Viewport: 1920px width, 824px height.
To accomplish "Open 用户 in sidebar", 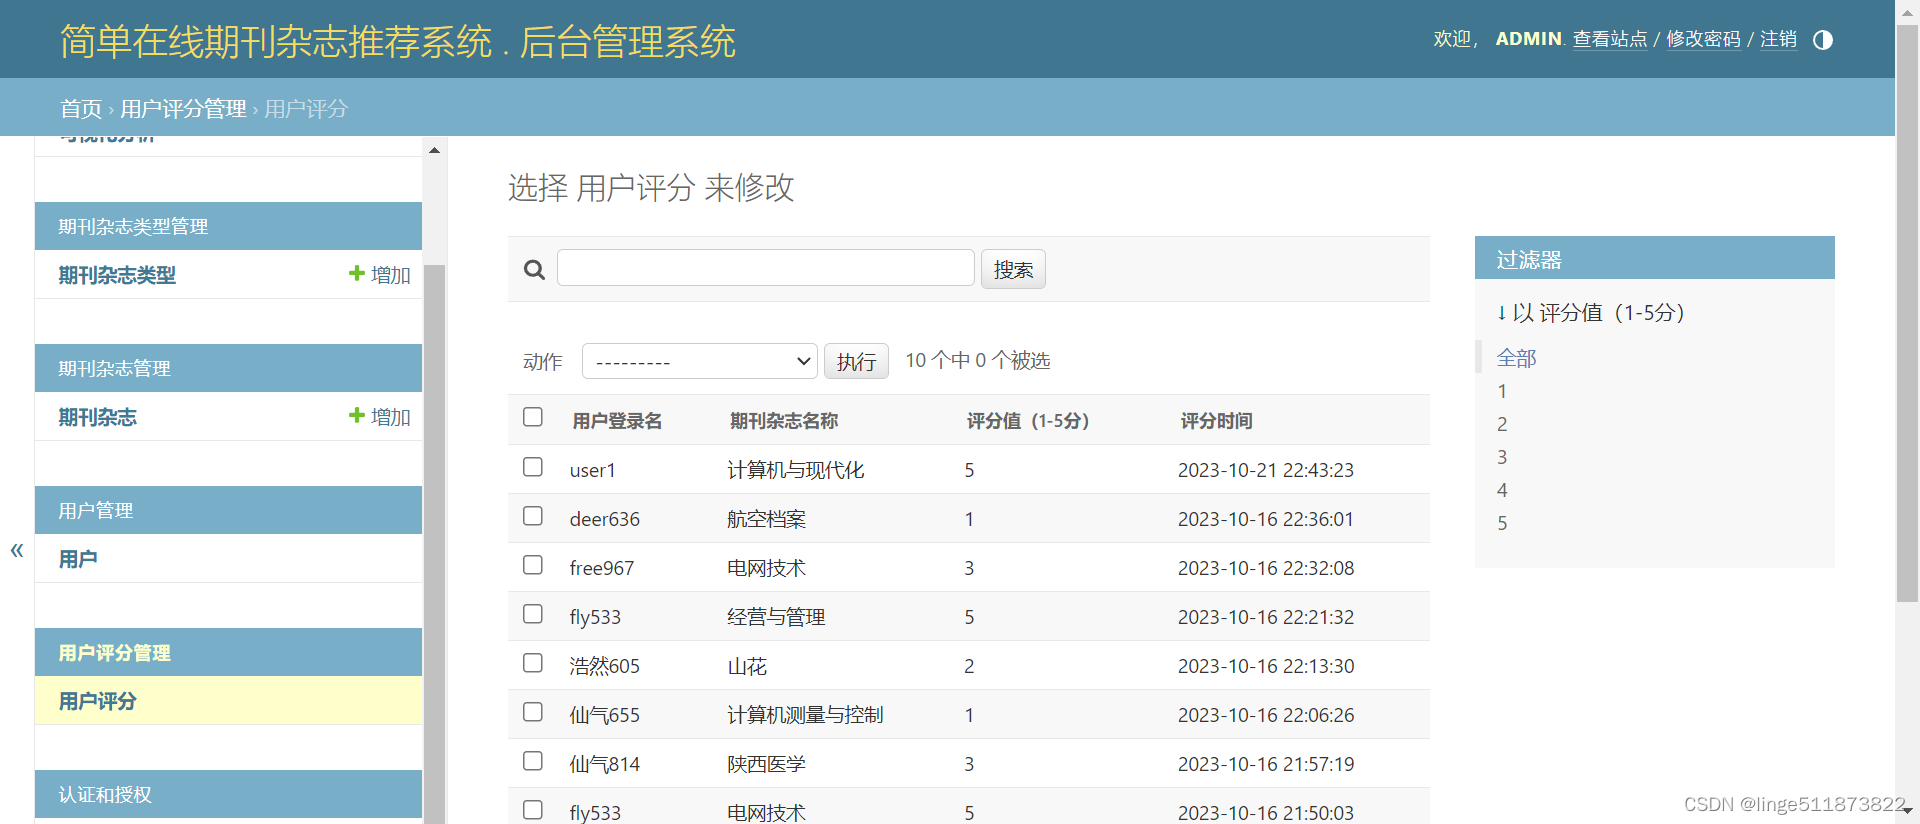I will coord(78,559).
